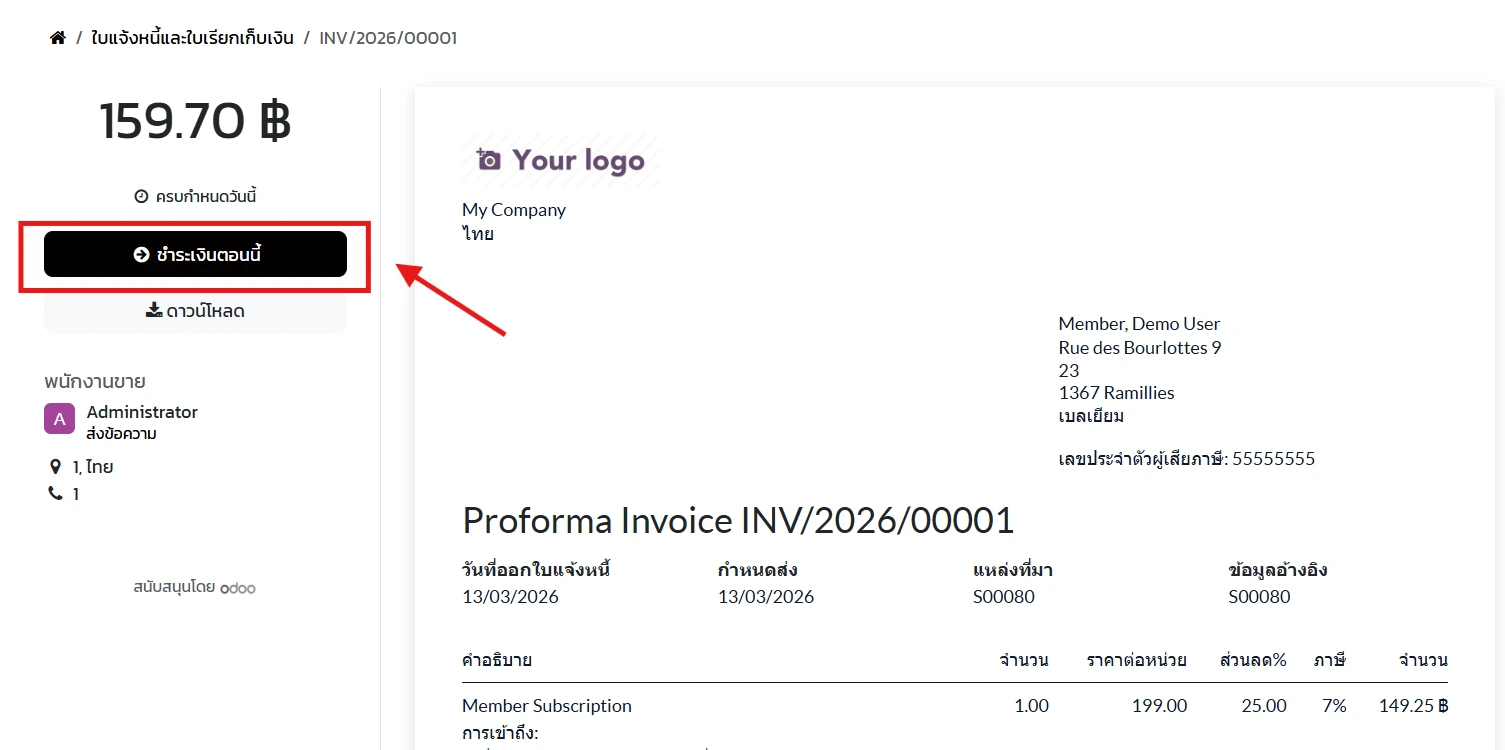
Task: Click the ส่งข้อความ link under Administrator
Action: pos(121,434)
